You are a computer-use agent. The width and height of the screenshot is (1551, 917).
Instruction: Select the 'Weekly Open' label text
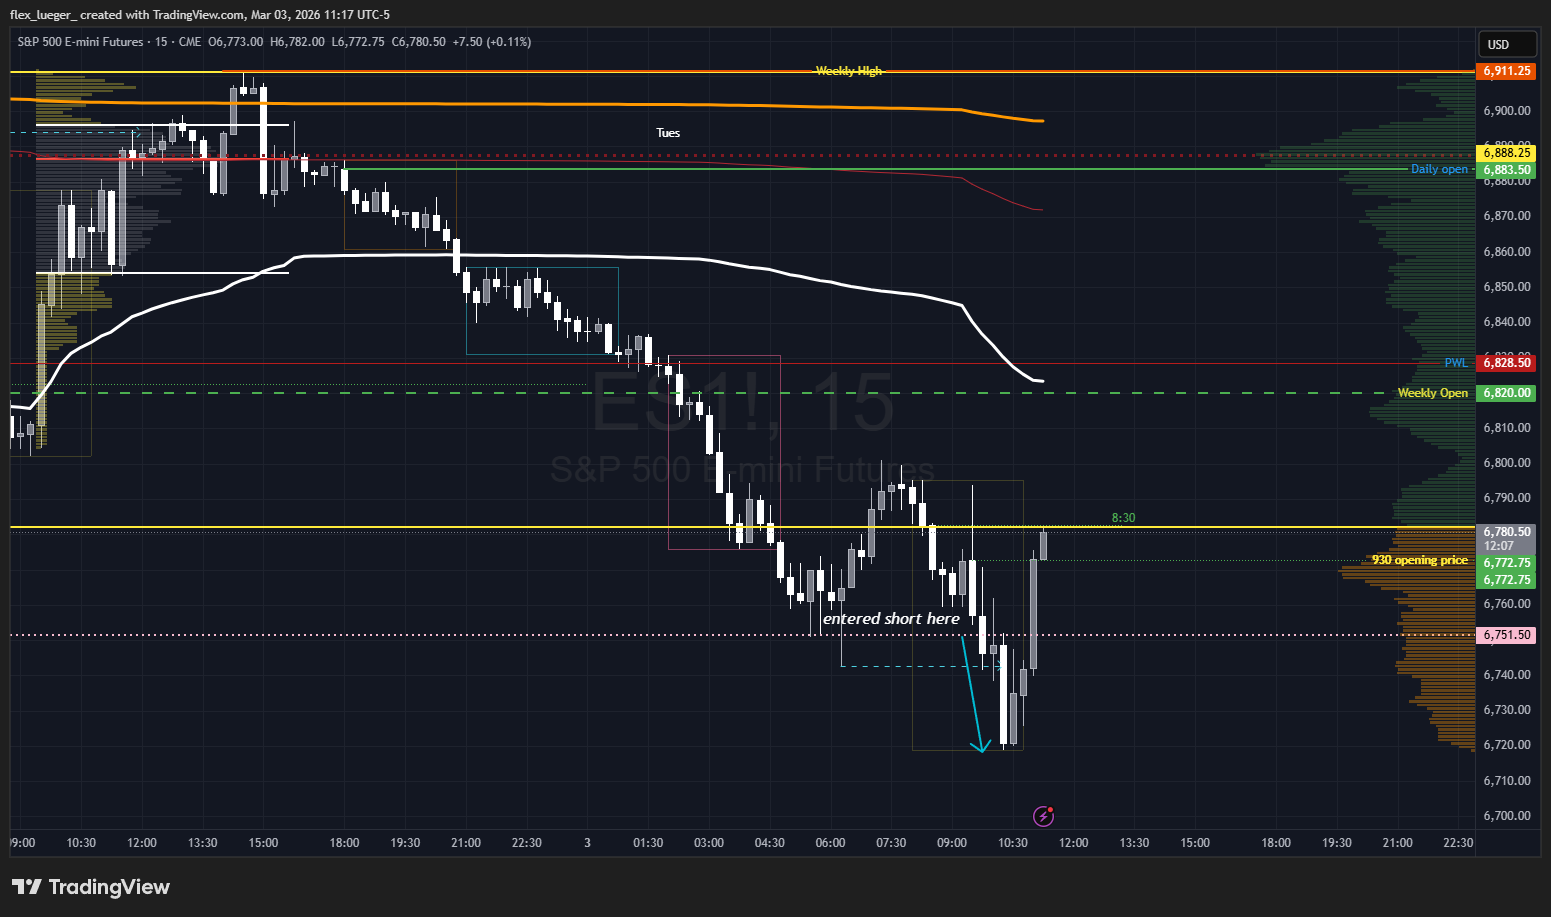[x=1432, y=393]
